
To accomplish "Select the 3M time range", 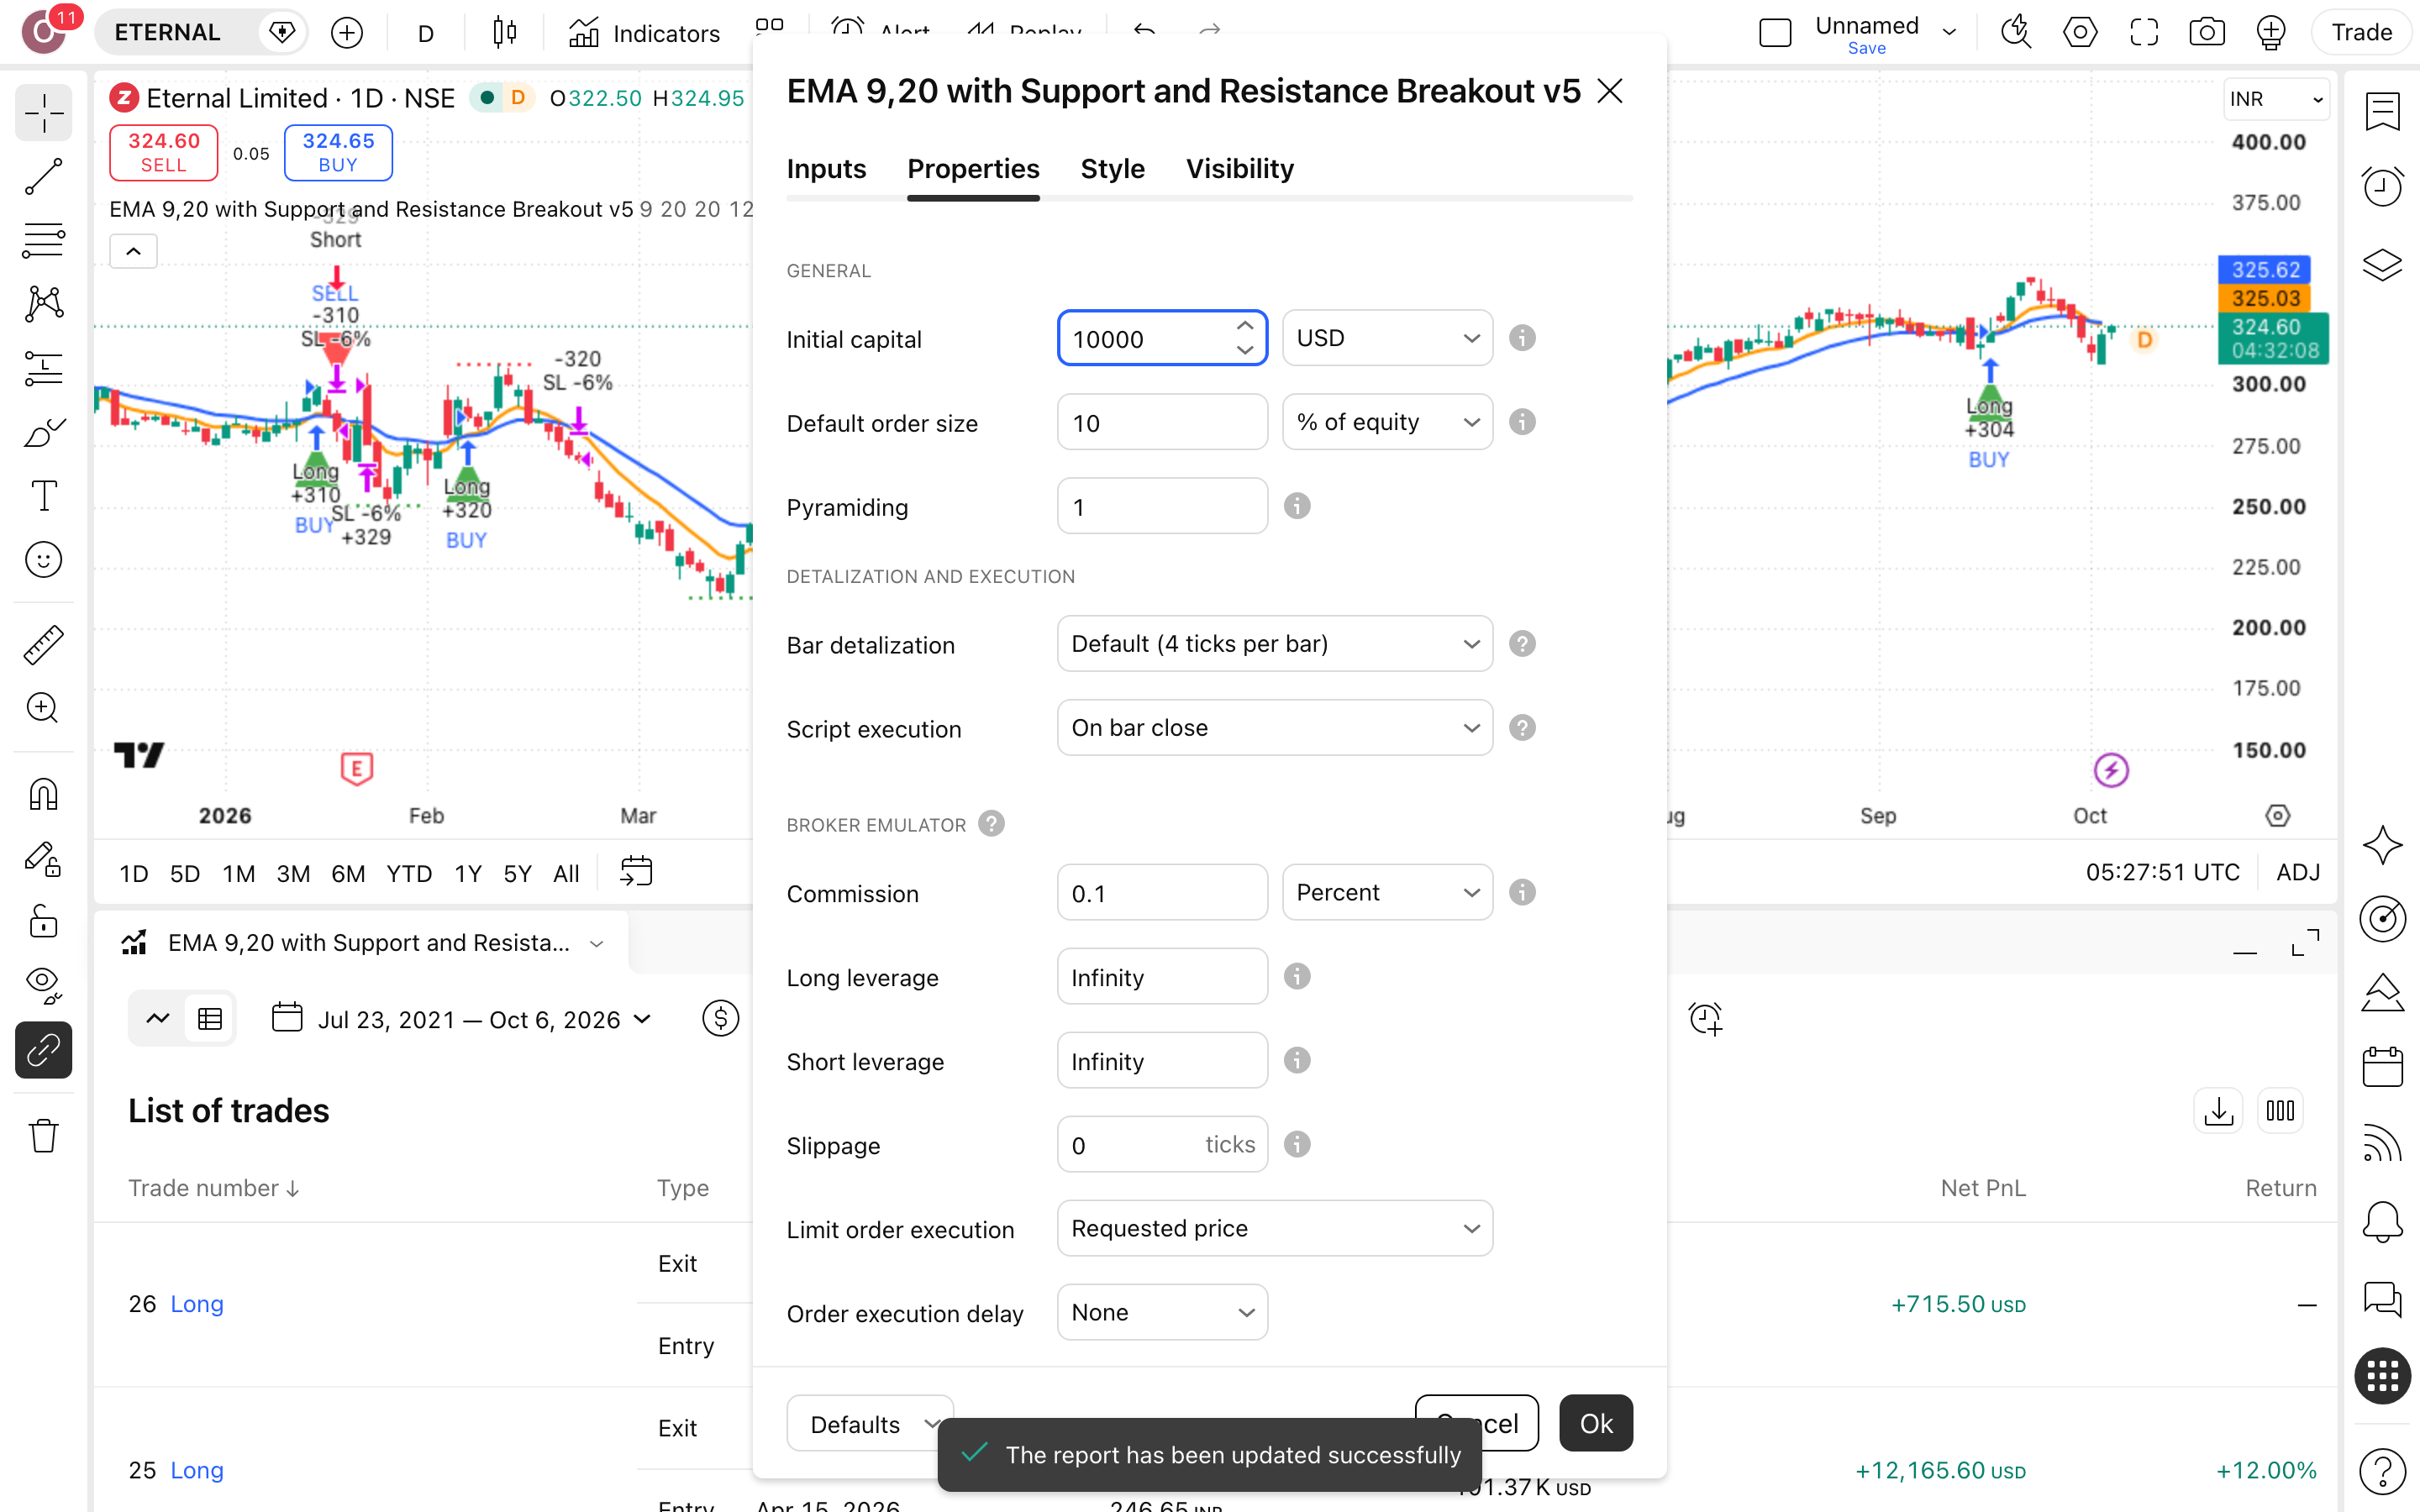I will [292, 873].
